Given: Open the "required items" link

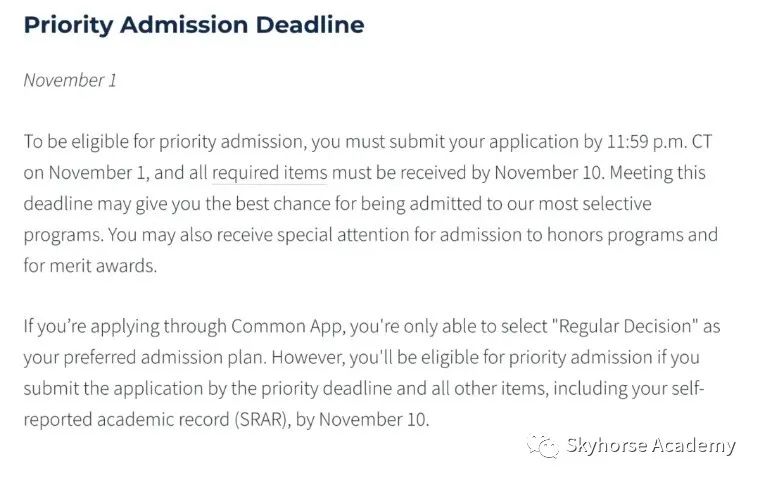Looking at the screenshot, I should (x=269, y=173).
